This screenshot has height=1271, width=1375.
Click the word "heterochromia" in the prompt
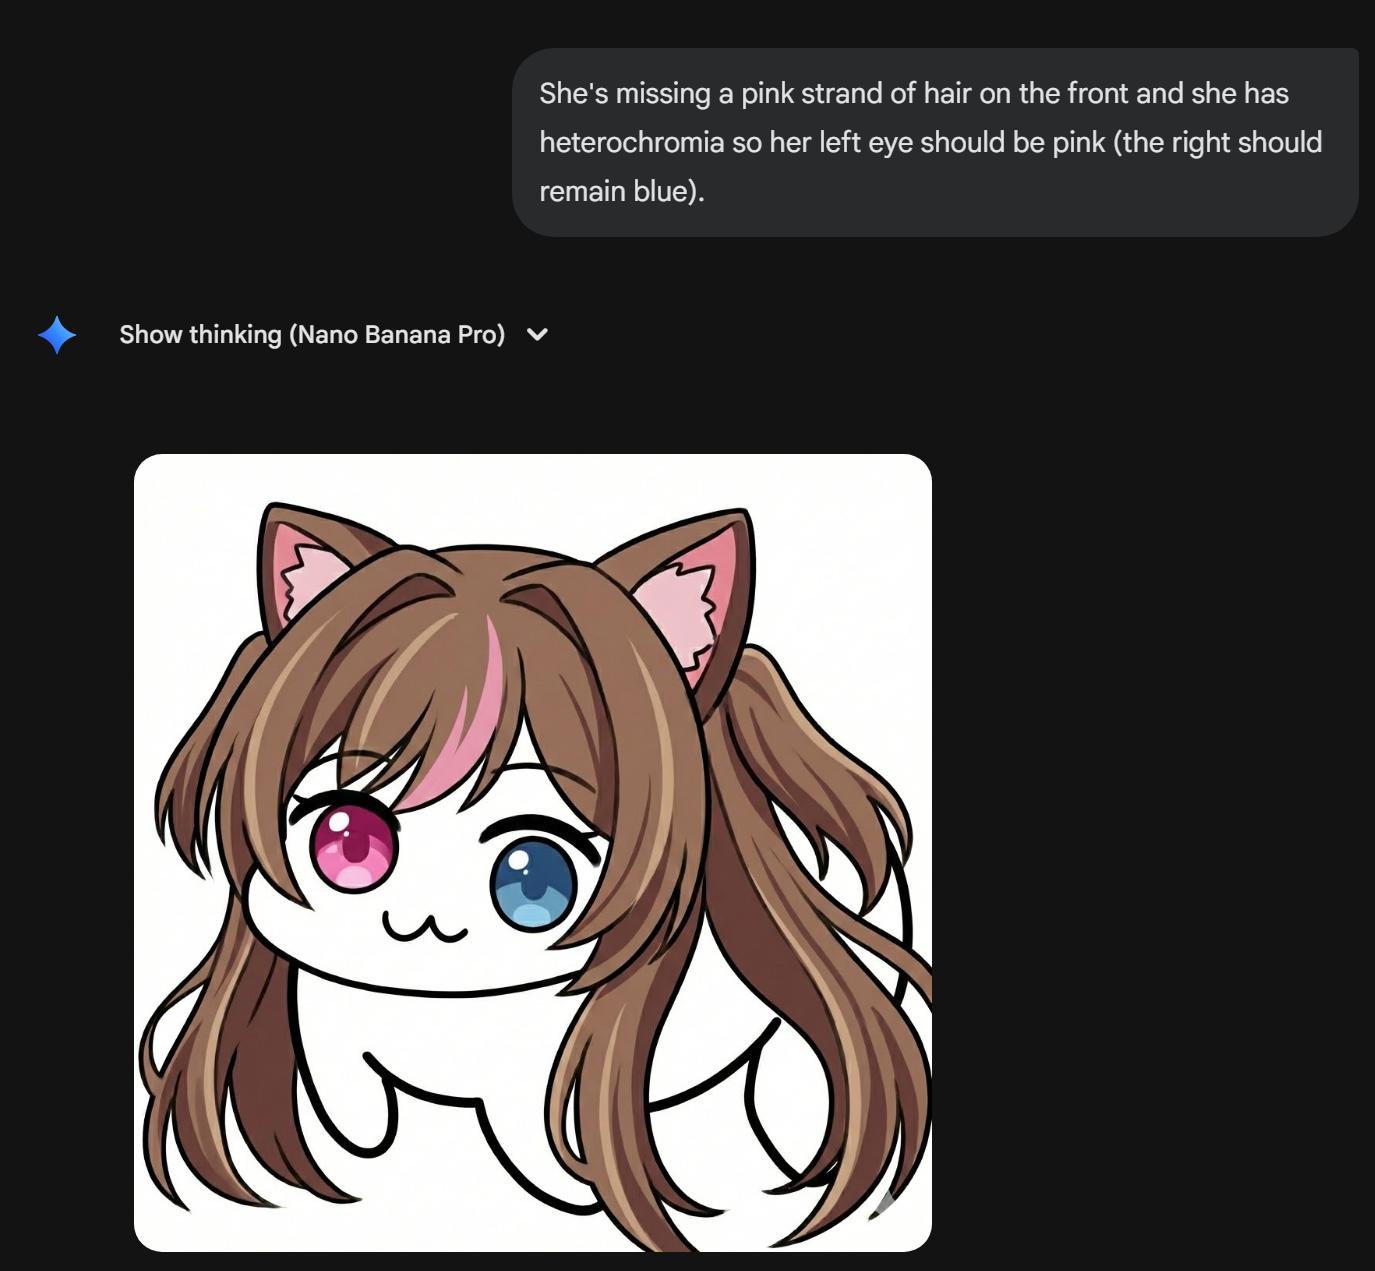(x=632, y=142)
